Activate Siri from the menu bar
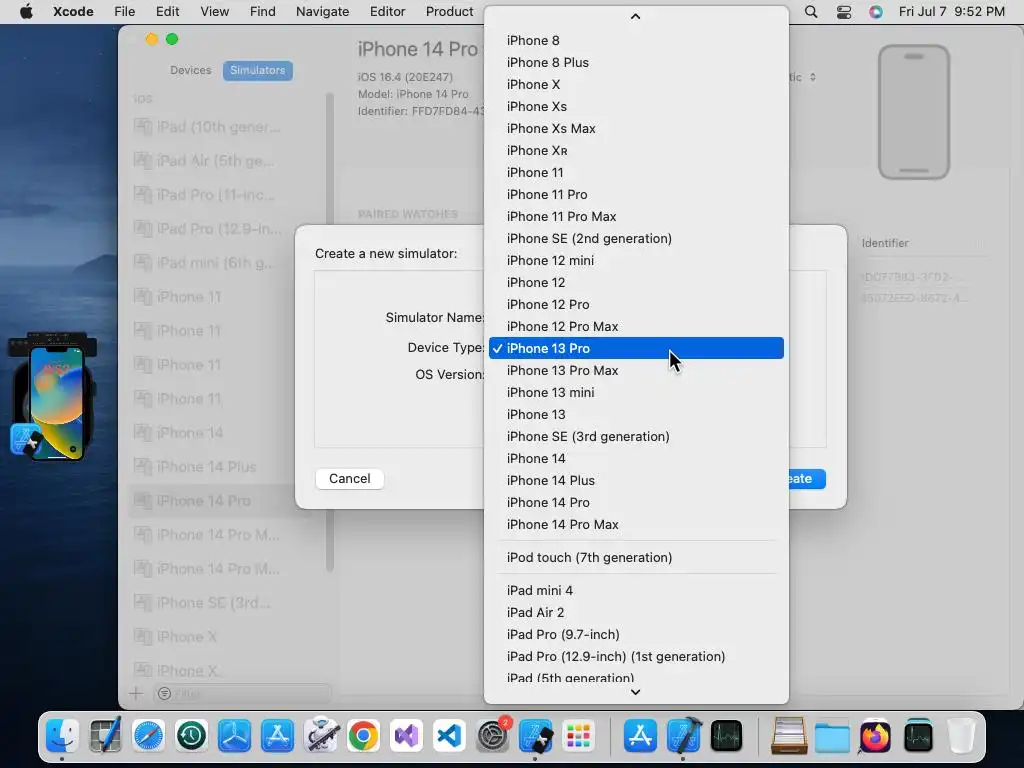Viewport: 1024px width, 768px height. [876, 12]
